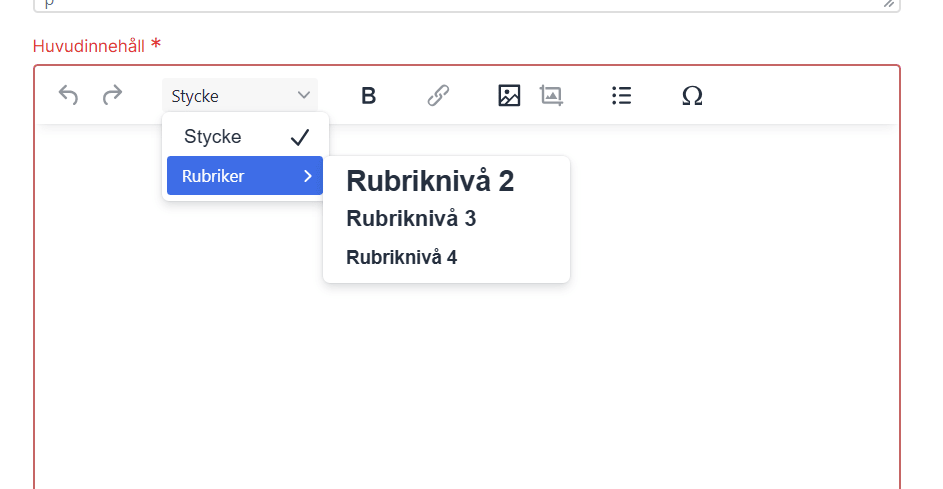Click the crop image icon
943x489 pixels.
(551, 96)
